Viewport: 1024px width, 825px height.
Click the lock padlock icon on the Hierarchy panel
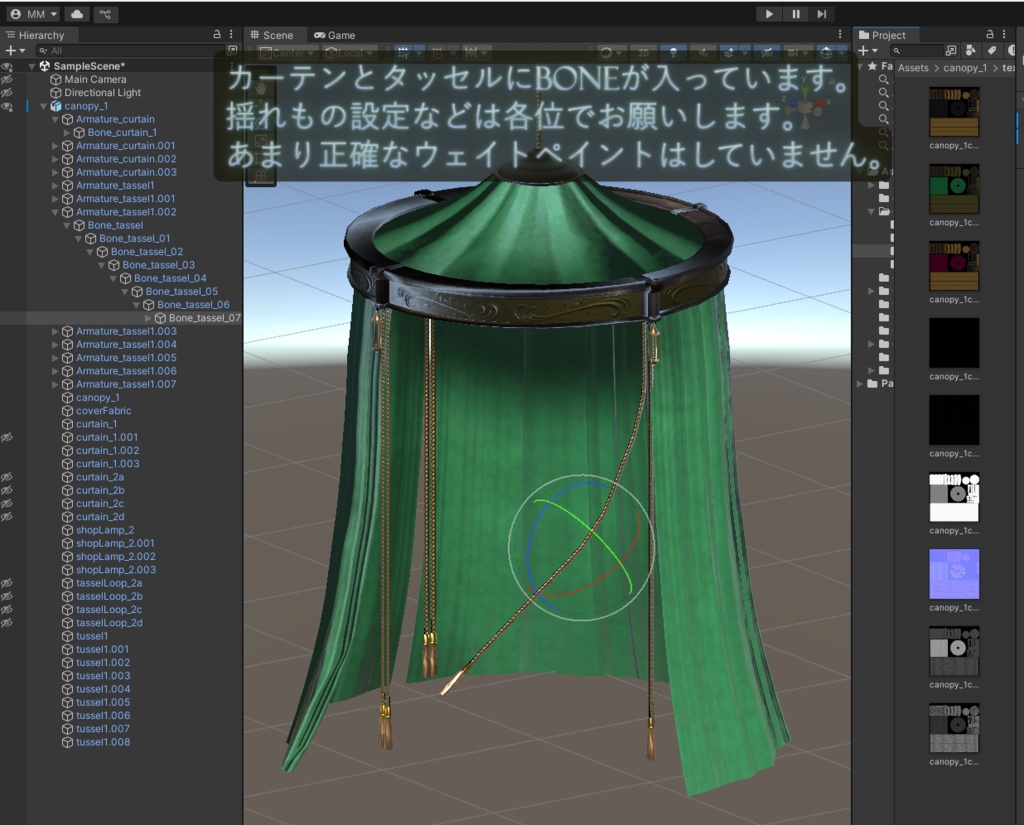(216, 35)
